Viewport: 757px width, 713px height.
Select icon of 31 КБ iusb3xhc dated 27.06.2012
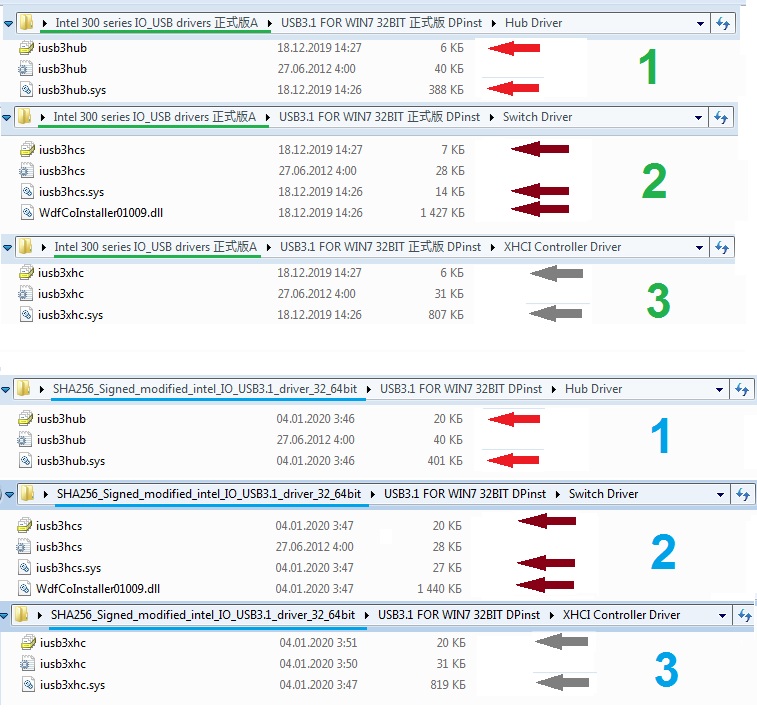[x=25, y=294]
